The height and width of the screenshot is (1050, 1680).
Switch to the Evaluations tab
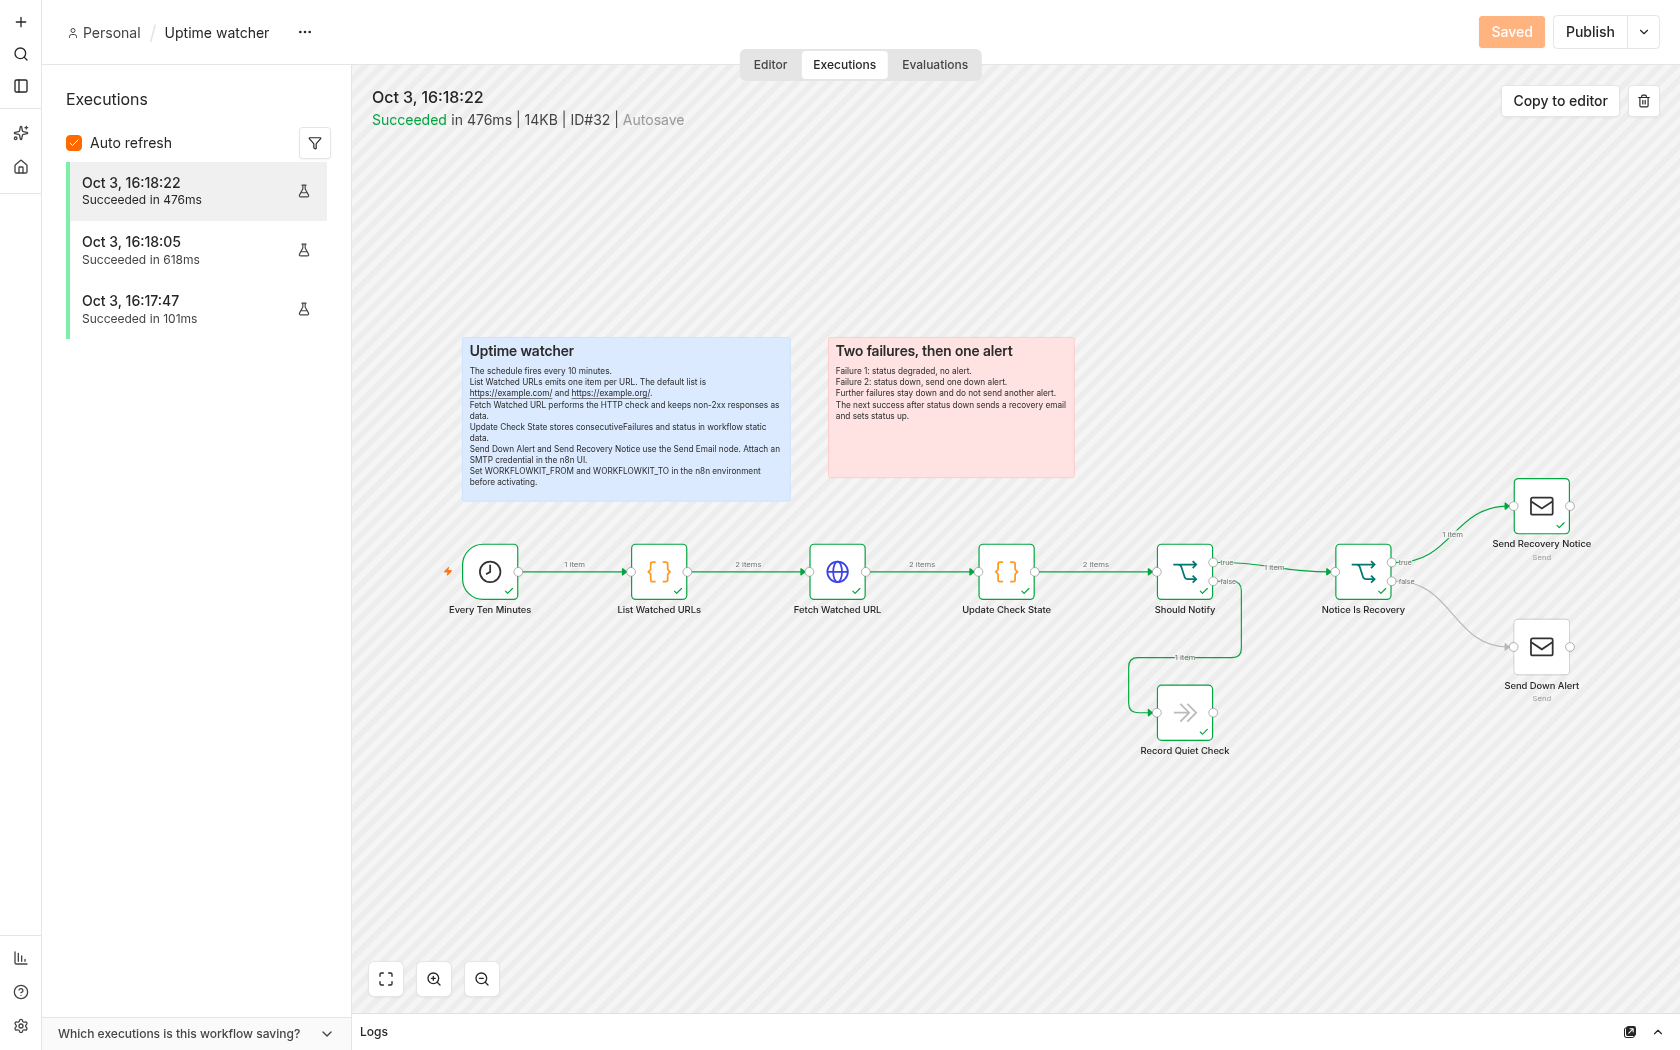coord(935,65)
